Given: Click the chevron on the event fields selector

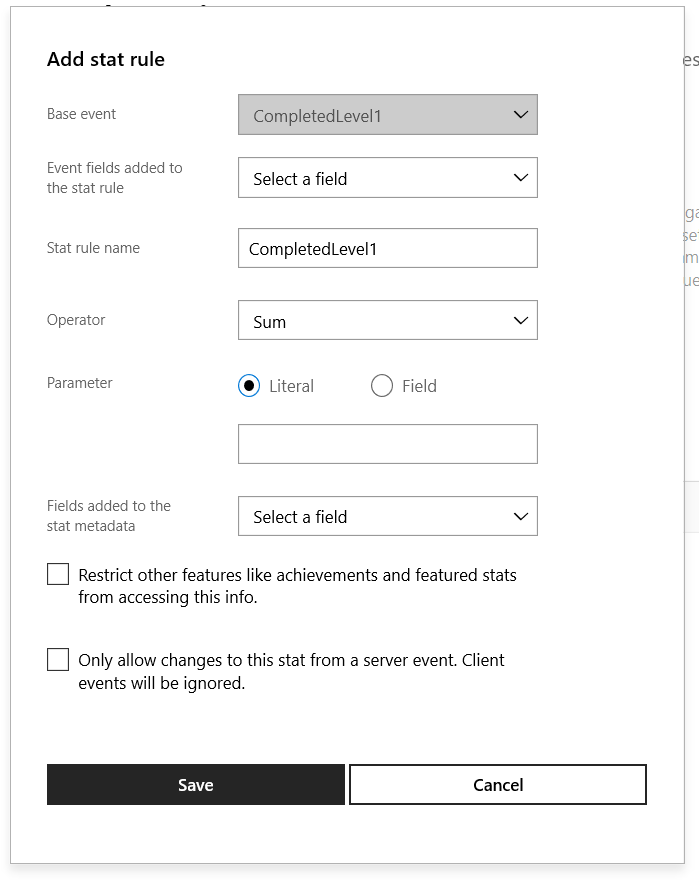Looking at the screenshot, I should click(x=520, y=177).
